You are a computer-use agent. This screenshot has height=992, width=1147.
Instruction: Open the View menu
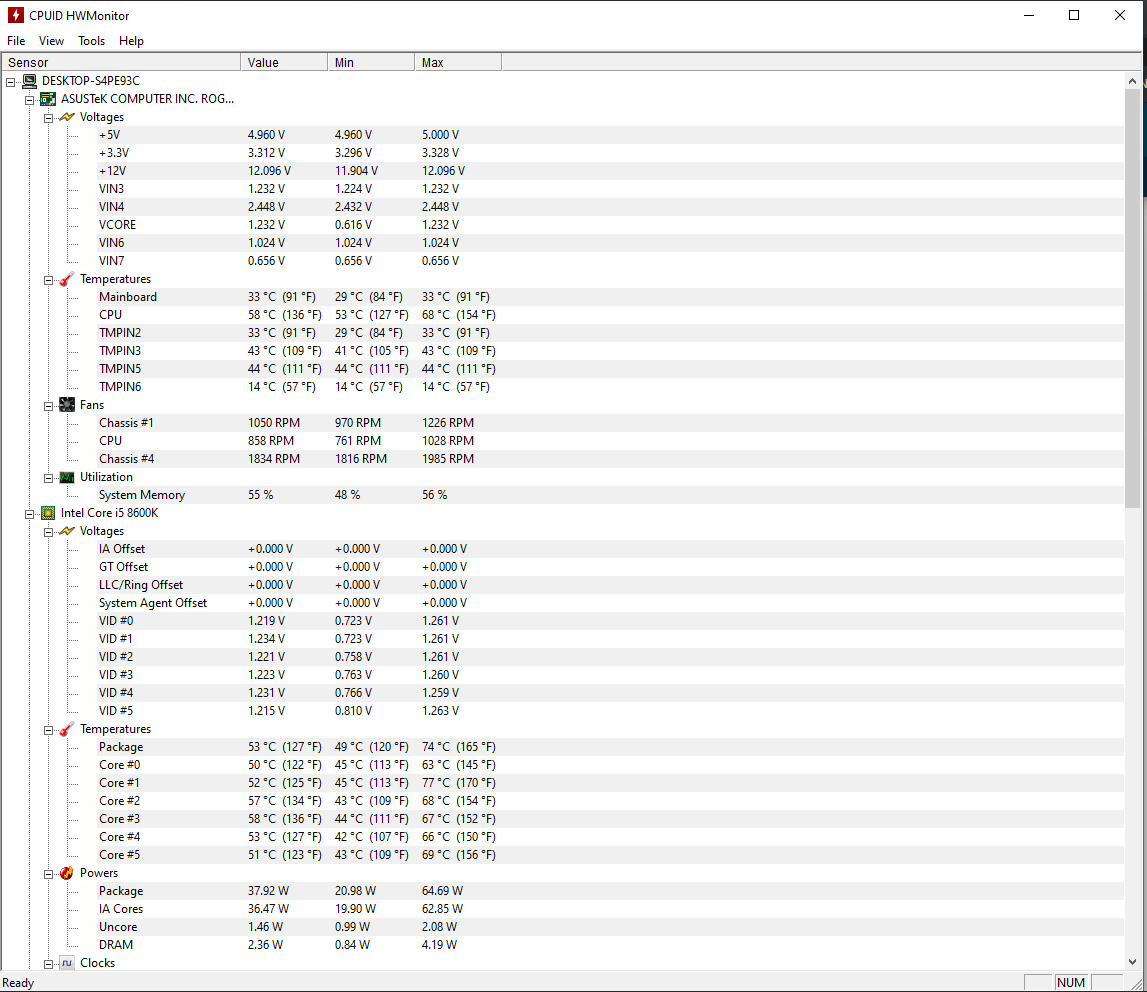[x=51, y=41]
